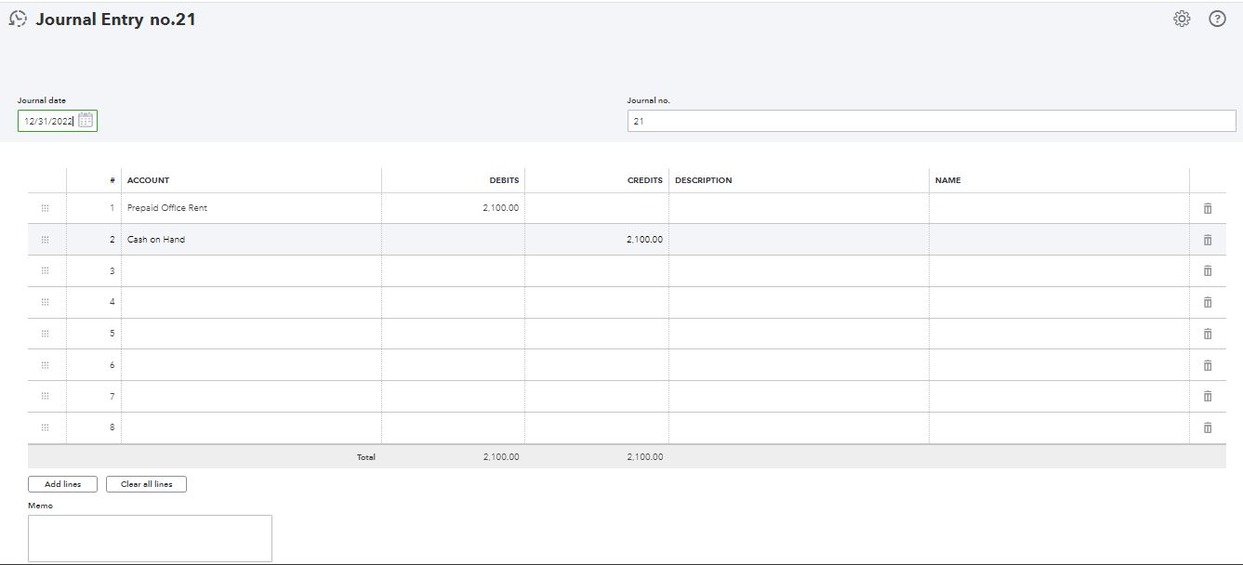
Task: Click the NAME column header
Action: (948, 181)
